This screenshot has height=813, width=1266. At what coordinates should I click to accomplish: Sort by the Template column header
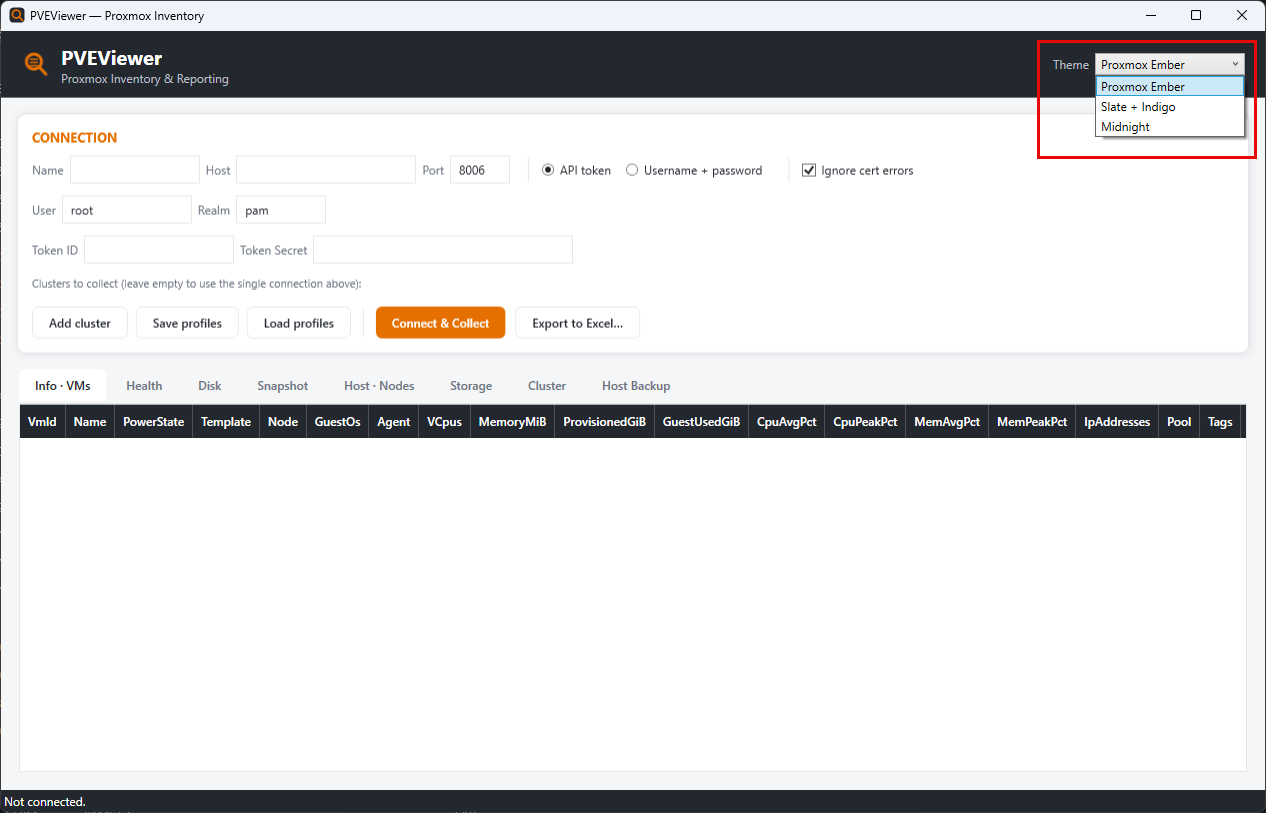coord(226,422)
